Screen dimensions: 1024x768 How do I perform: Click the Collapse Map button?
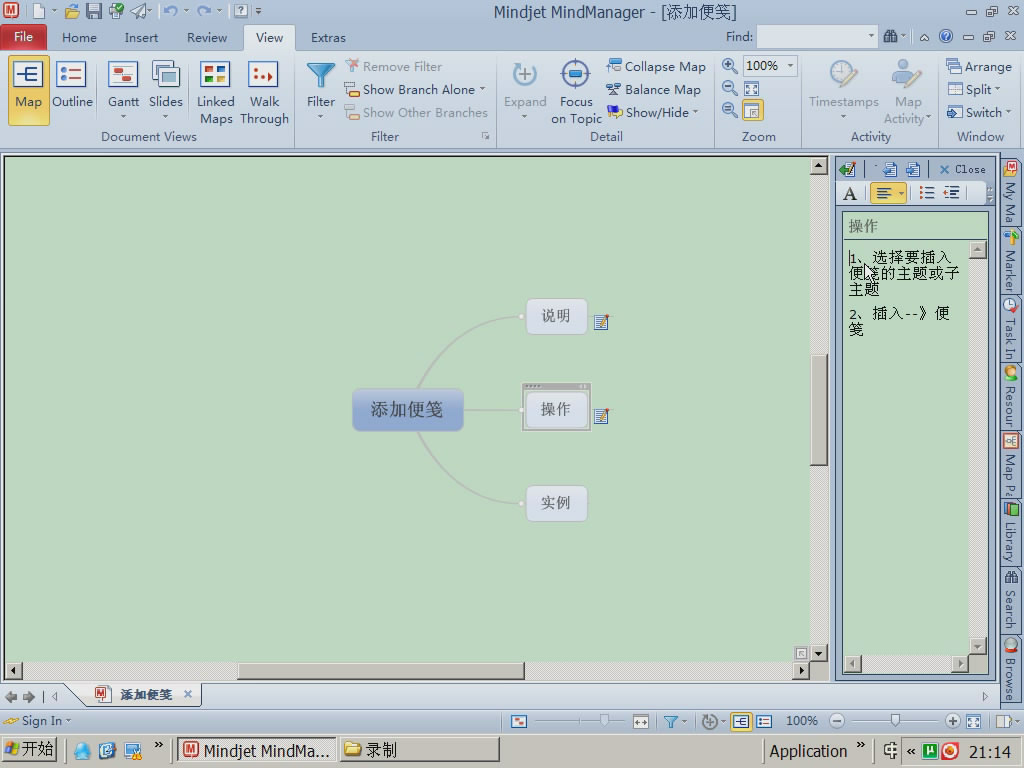click(656, 66)
